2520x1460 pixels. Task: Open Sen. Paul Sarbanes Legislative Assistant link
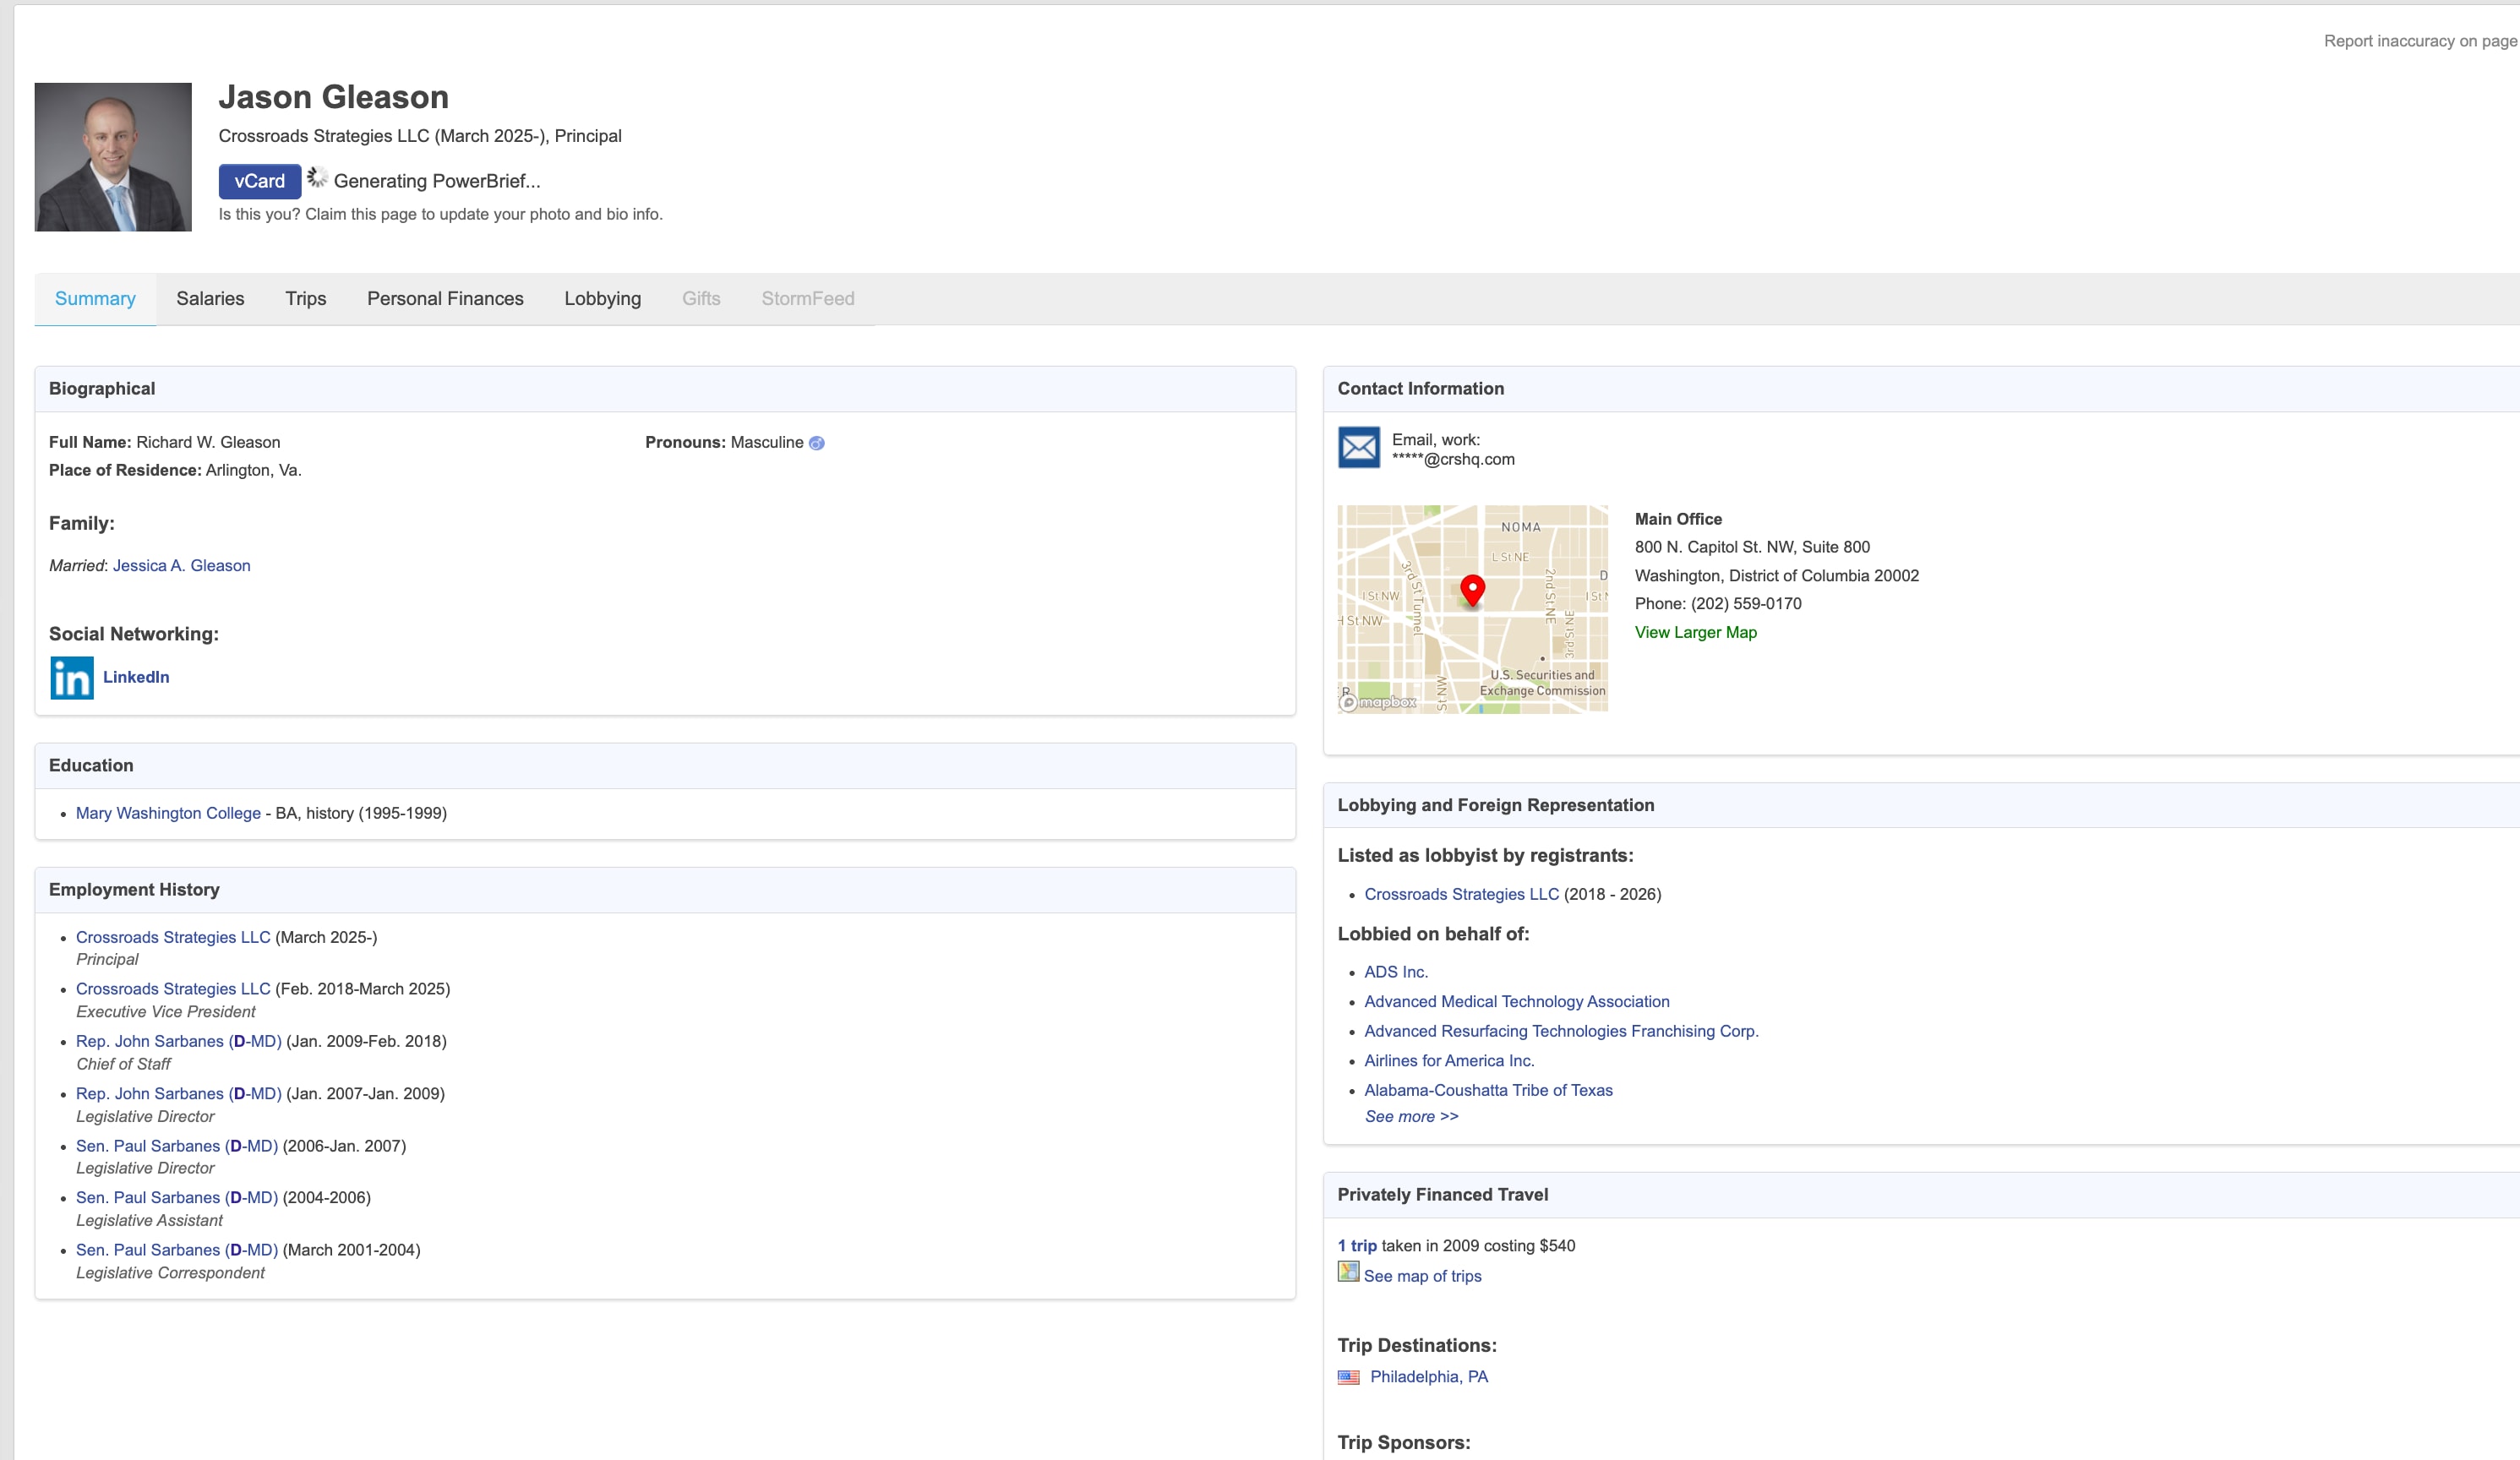pos(177,1198)
